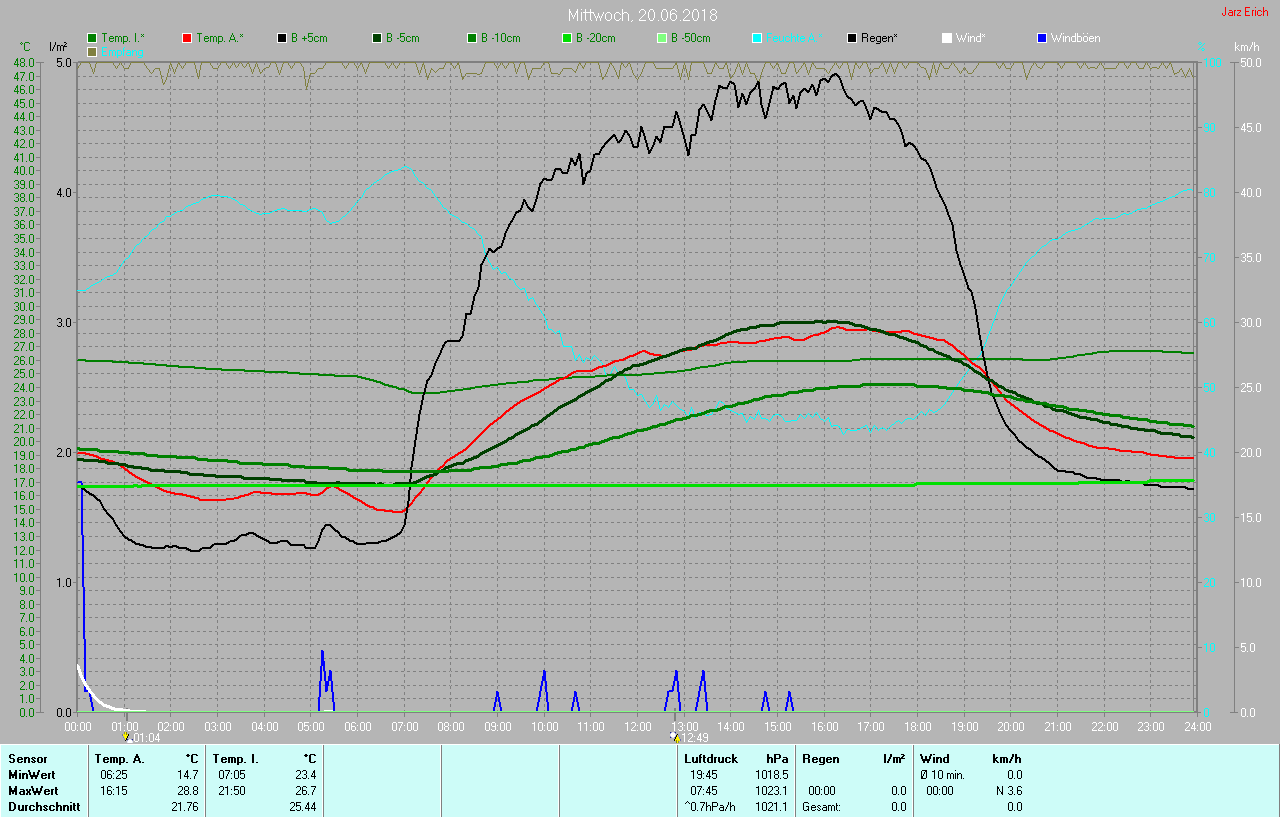Click the Durchschnitt row label
The height and width of the screenshot is (817, 1280).
pyautogui.click(x=42, y=807)
